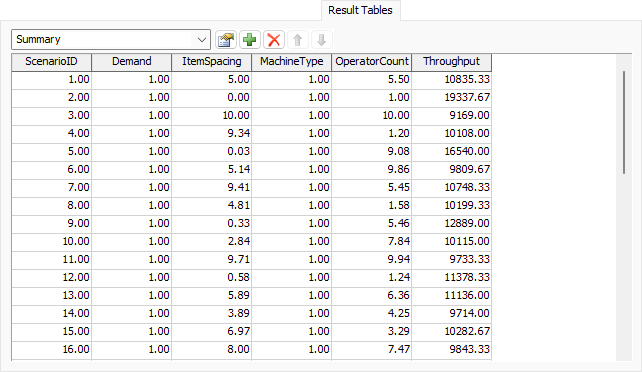The width and height of the screenshot is (642, 372).
Task: Select Throughput cell 10108.00
Action: tap(452, 133)
